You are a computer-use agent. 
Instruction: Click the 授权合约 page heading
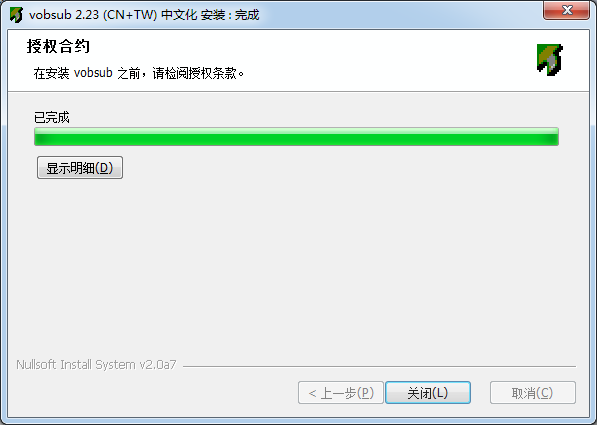point(58,46)
